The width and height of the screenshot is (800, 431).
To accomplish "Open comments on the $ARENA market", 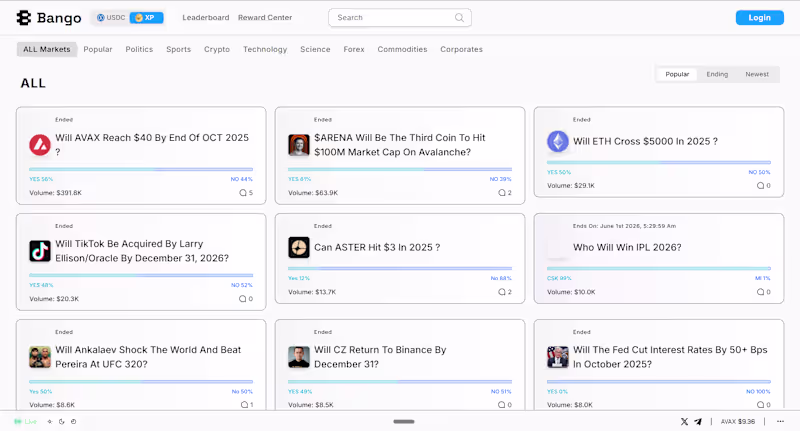I will tap(505, 193).
